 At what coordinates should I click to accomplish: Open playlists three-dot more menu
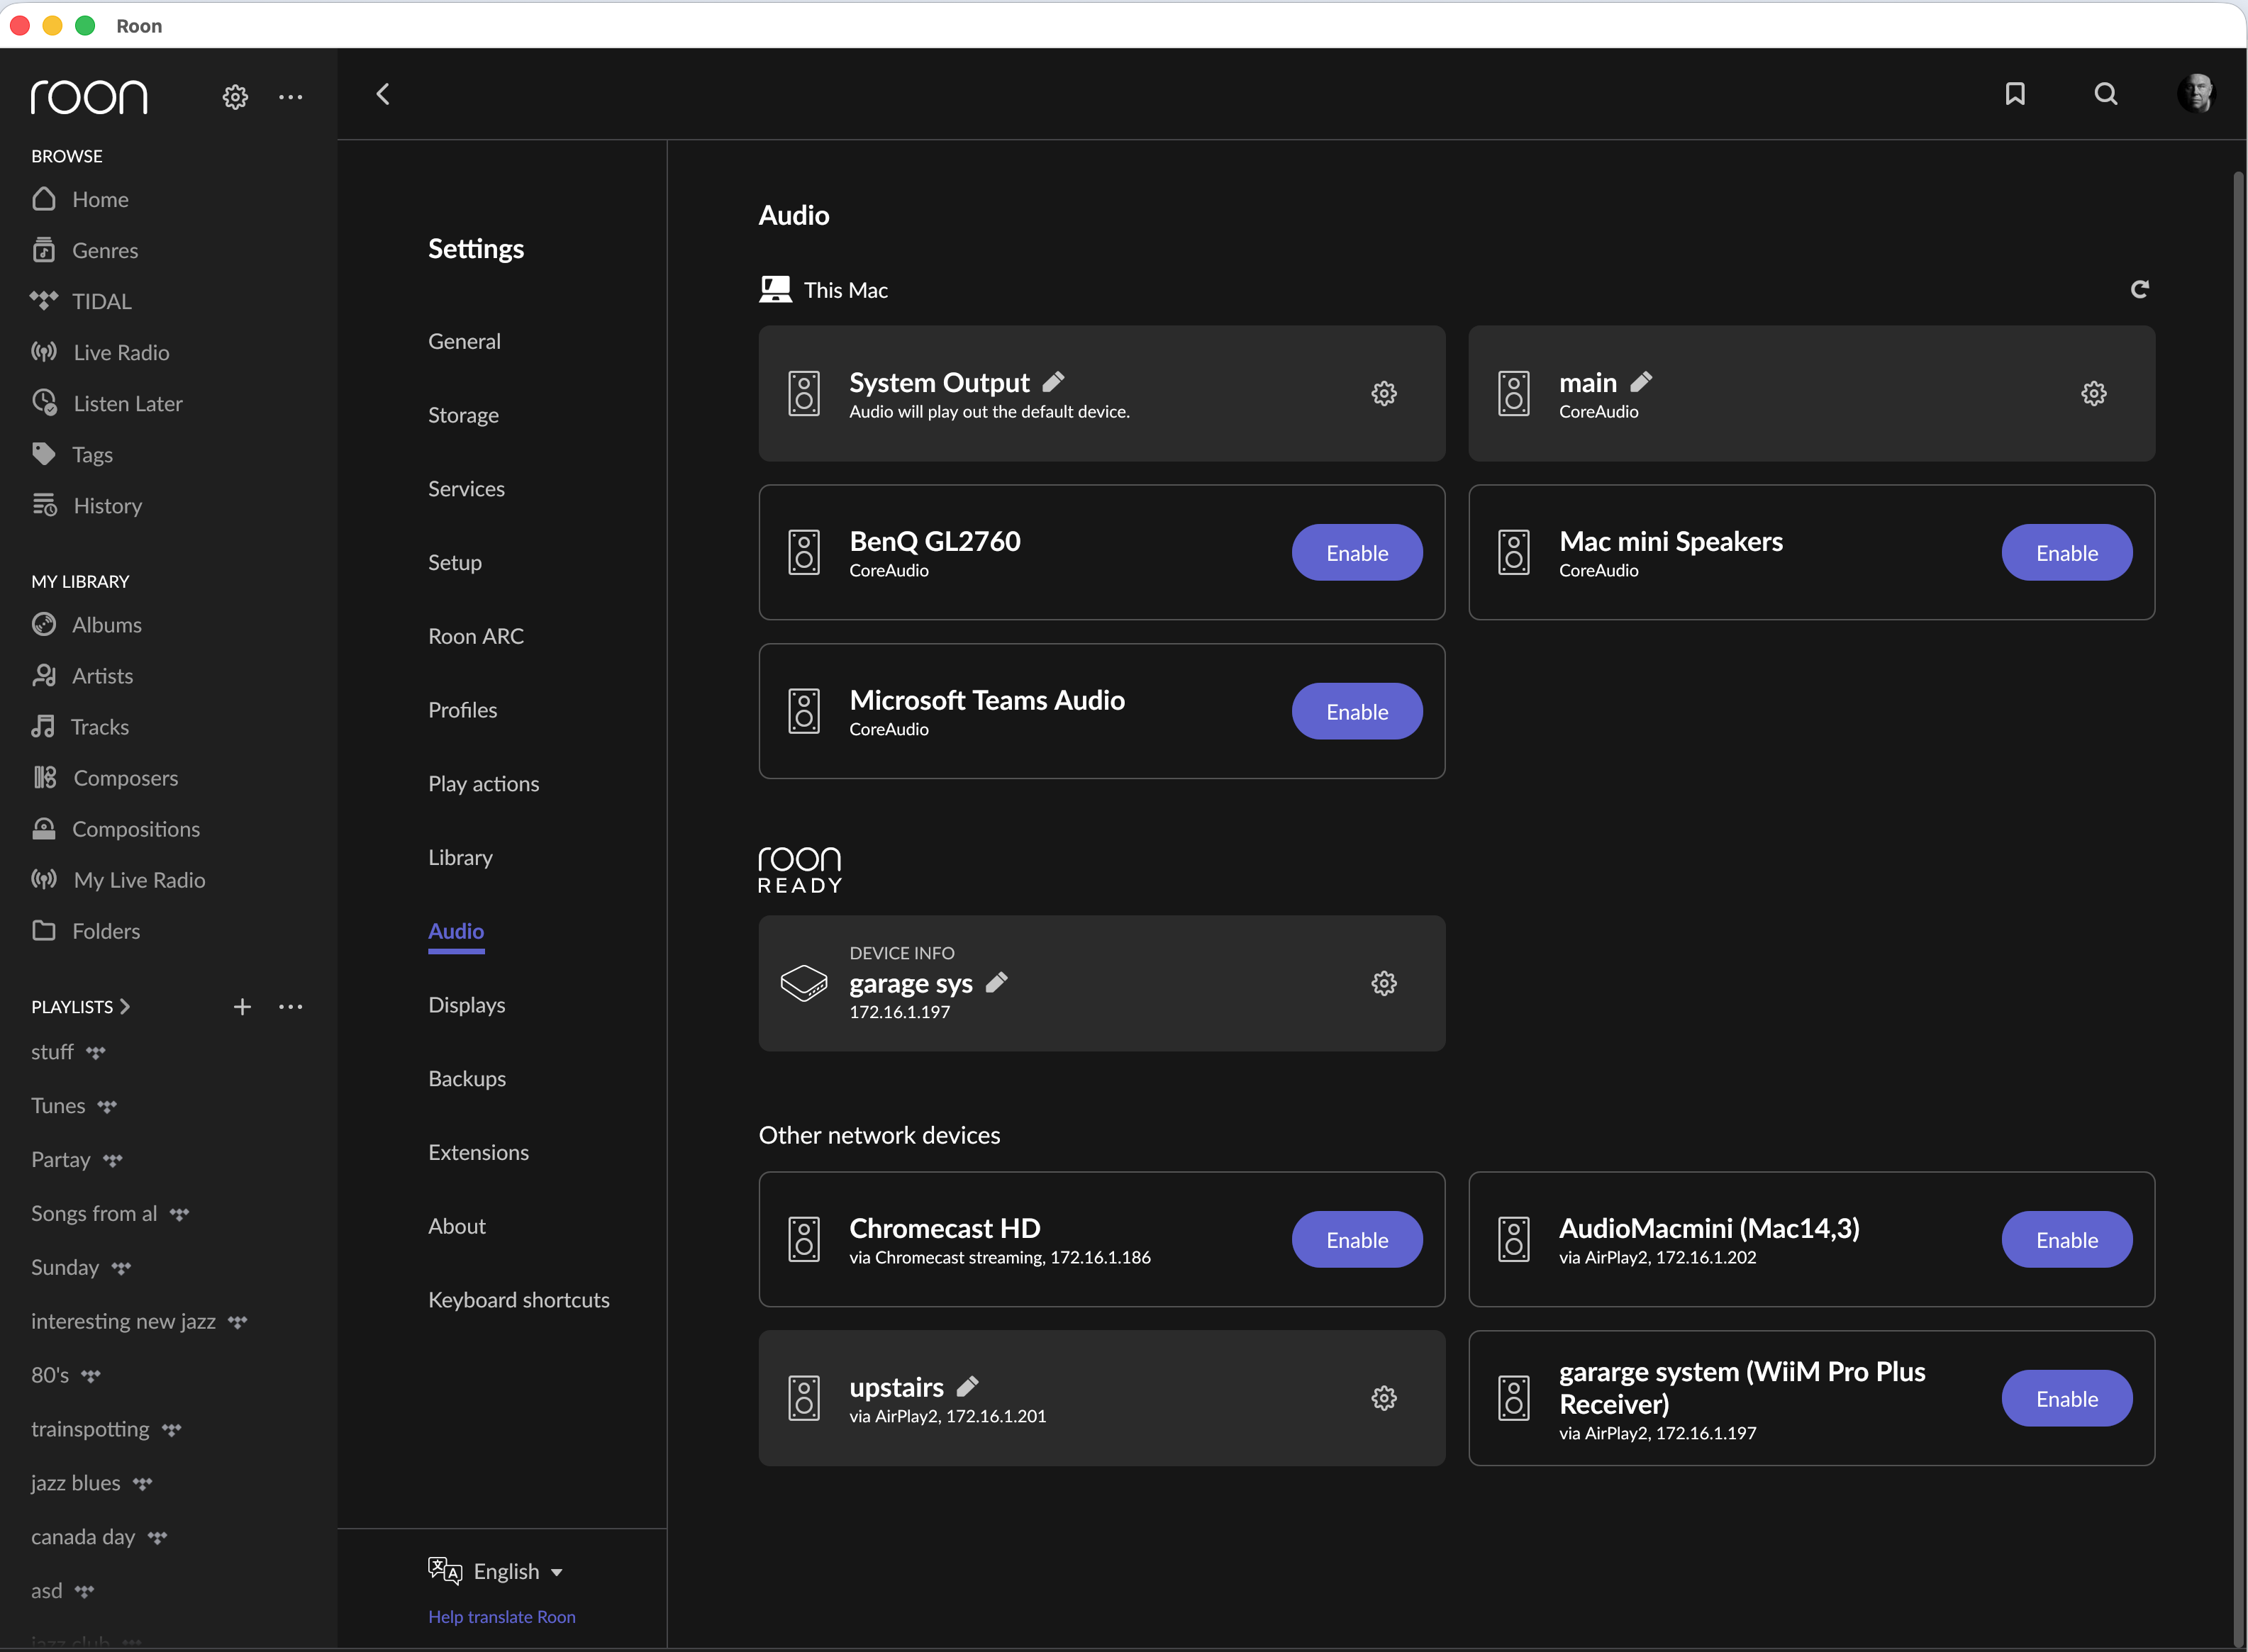[291, 1007]
